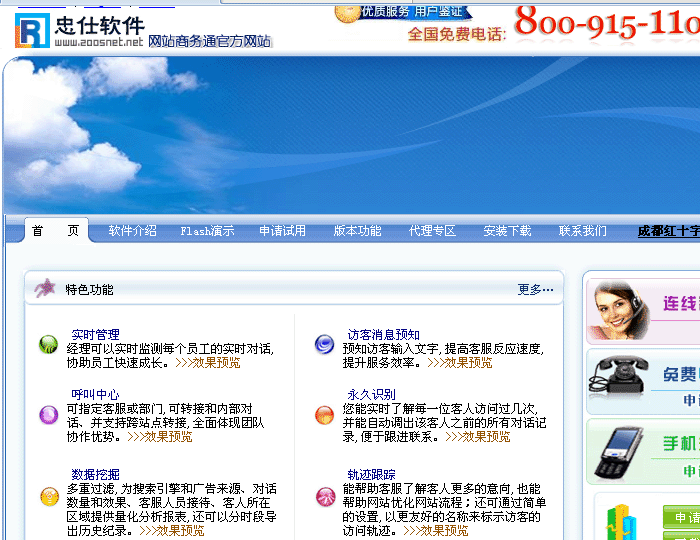Click the orange 永久识别 feature icon
Screen dimensions: 700x540
pos(324,414)
